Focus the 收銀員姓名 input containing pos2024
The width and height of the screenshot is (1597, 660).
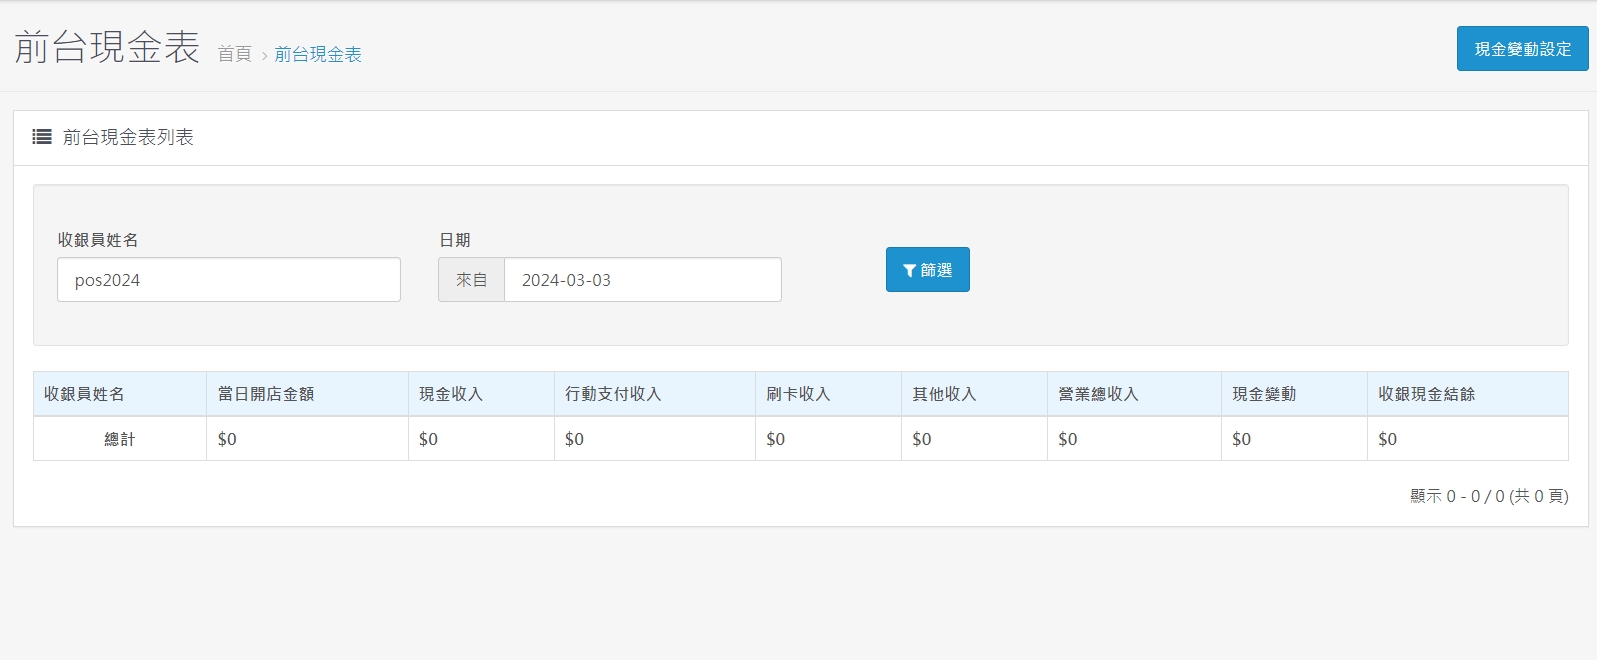tap(229, 280)
